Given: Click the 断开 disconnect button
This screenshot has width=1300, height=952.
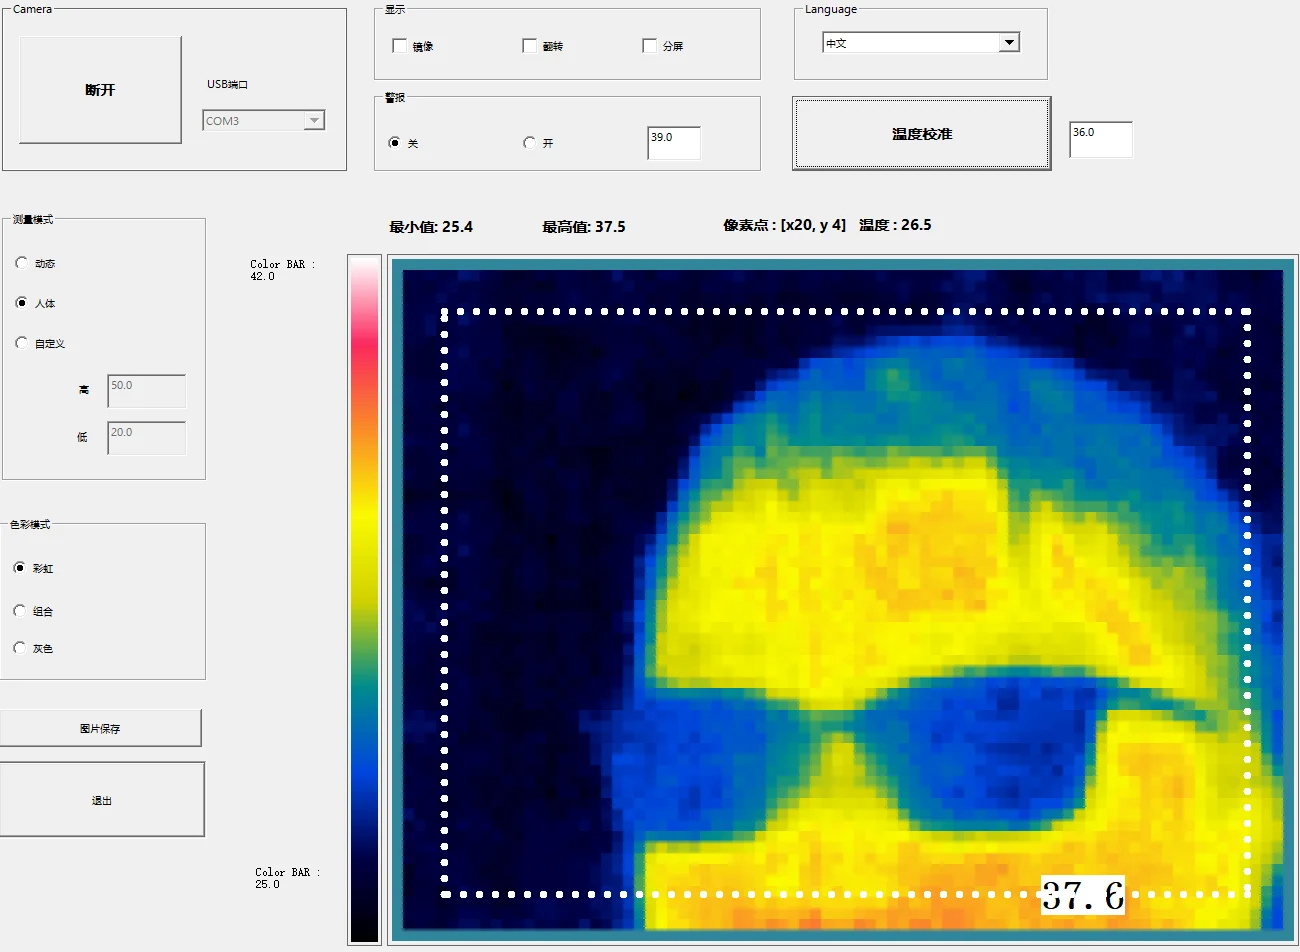Looking at the screenshot, I should coord(100,90).
